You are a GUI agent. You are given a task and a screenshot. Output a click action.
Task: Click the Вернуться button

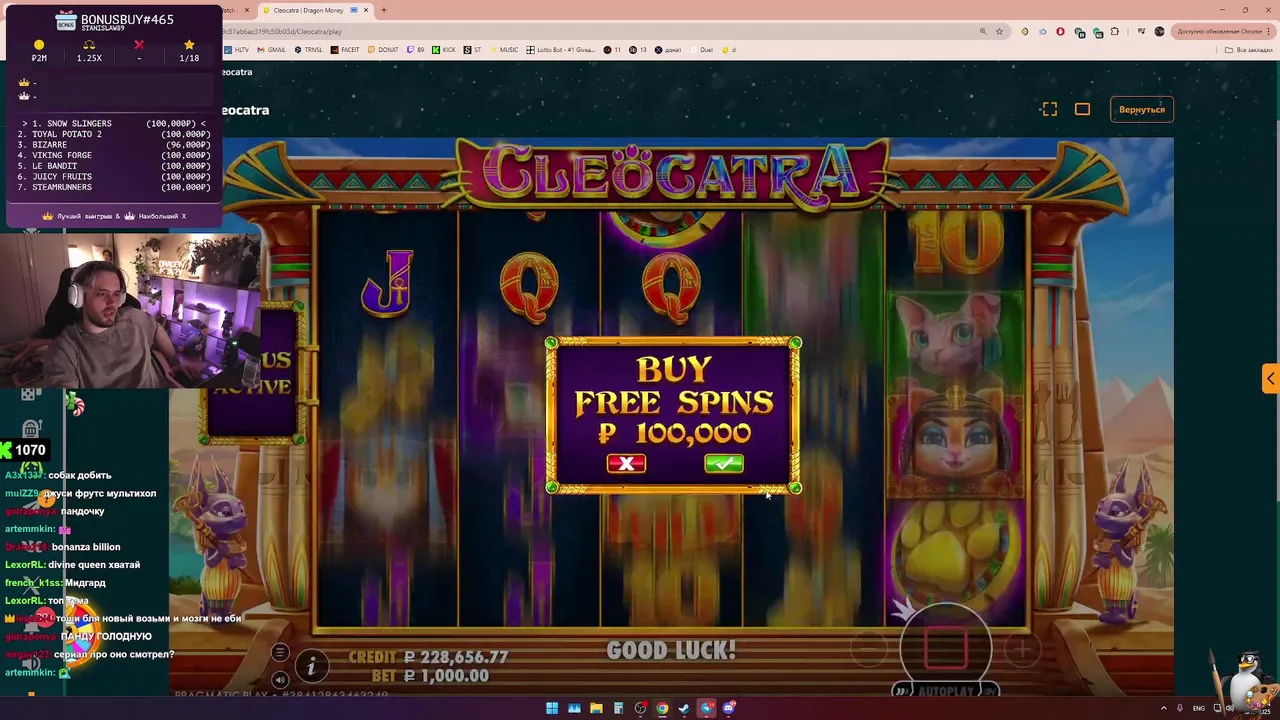(x=1142, y=109)
